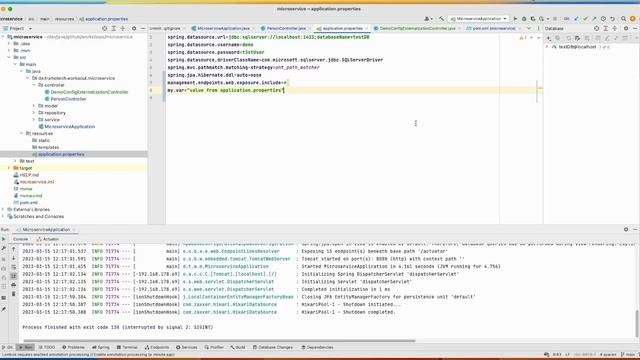
Task: Toggle soft-wrap in console
Action: click(x=13, y=267)
